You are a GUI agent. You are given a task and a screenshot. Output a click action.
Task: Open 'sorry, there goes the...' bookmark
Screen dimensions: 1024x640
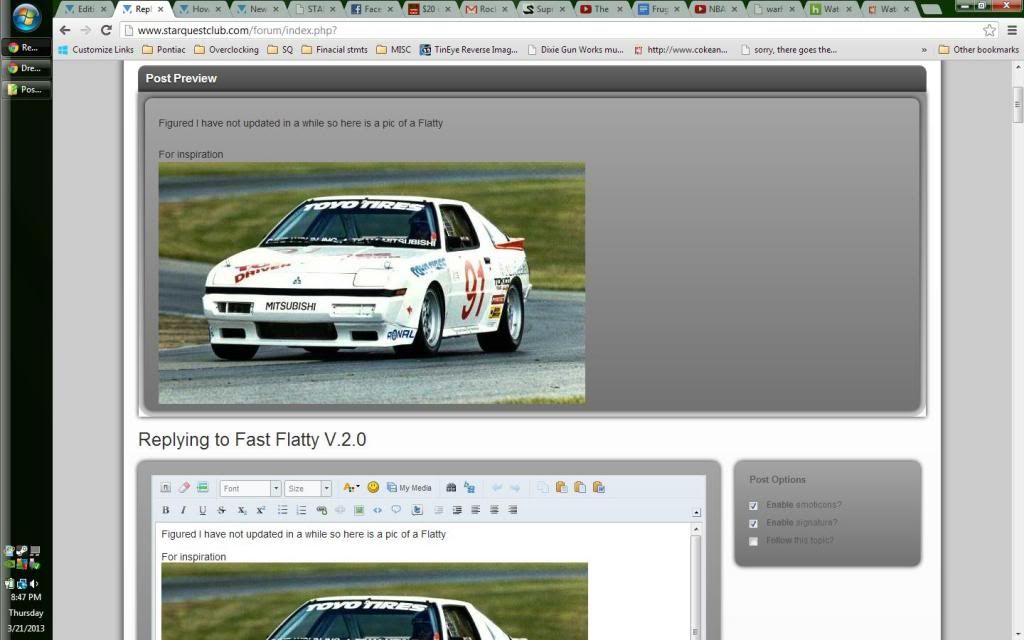789,50
